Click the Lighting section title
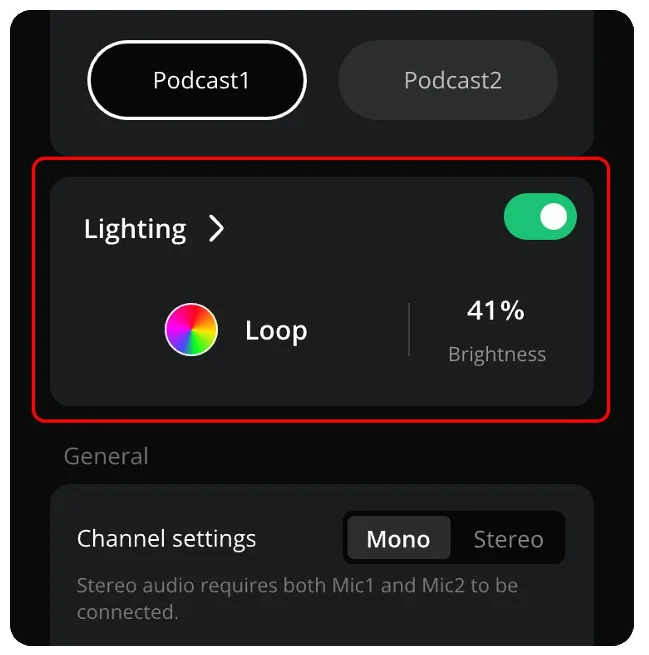 click(135, 229)
